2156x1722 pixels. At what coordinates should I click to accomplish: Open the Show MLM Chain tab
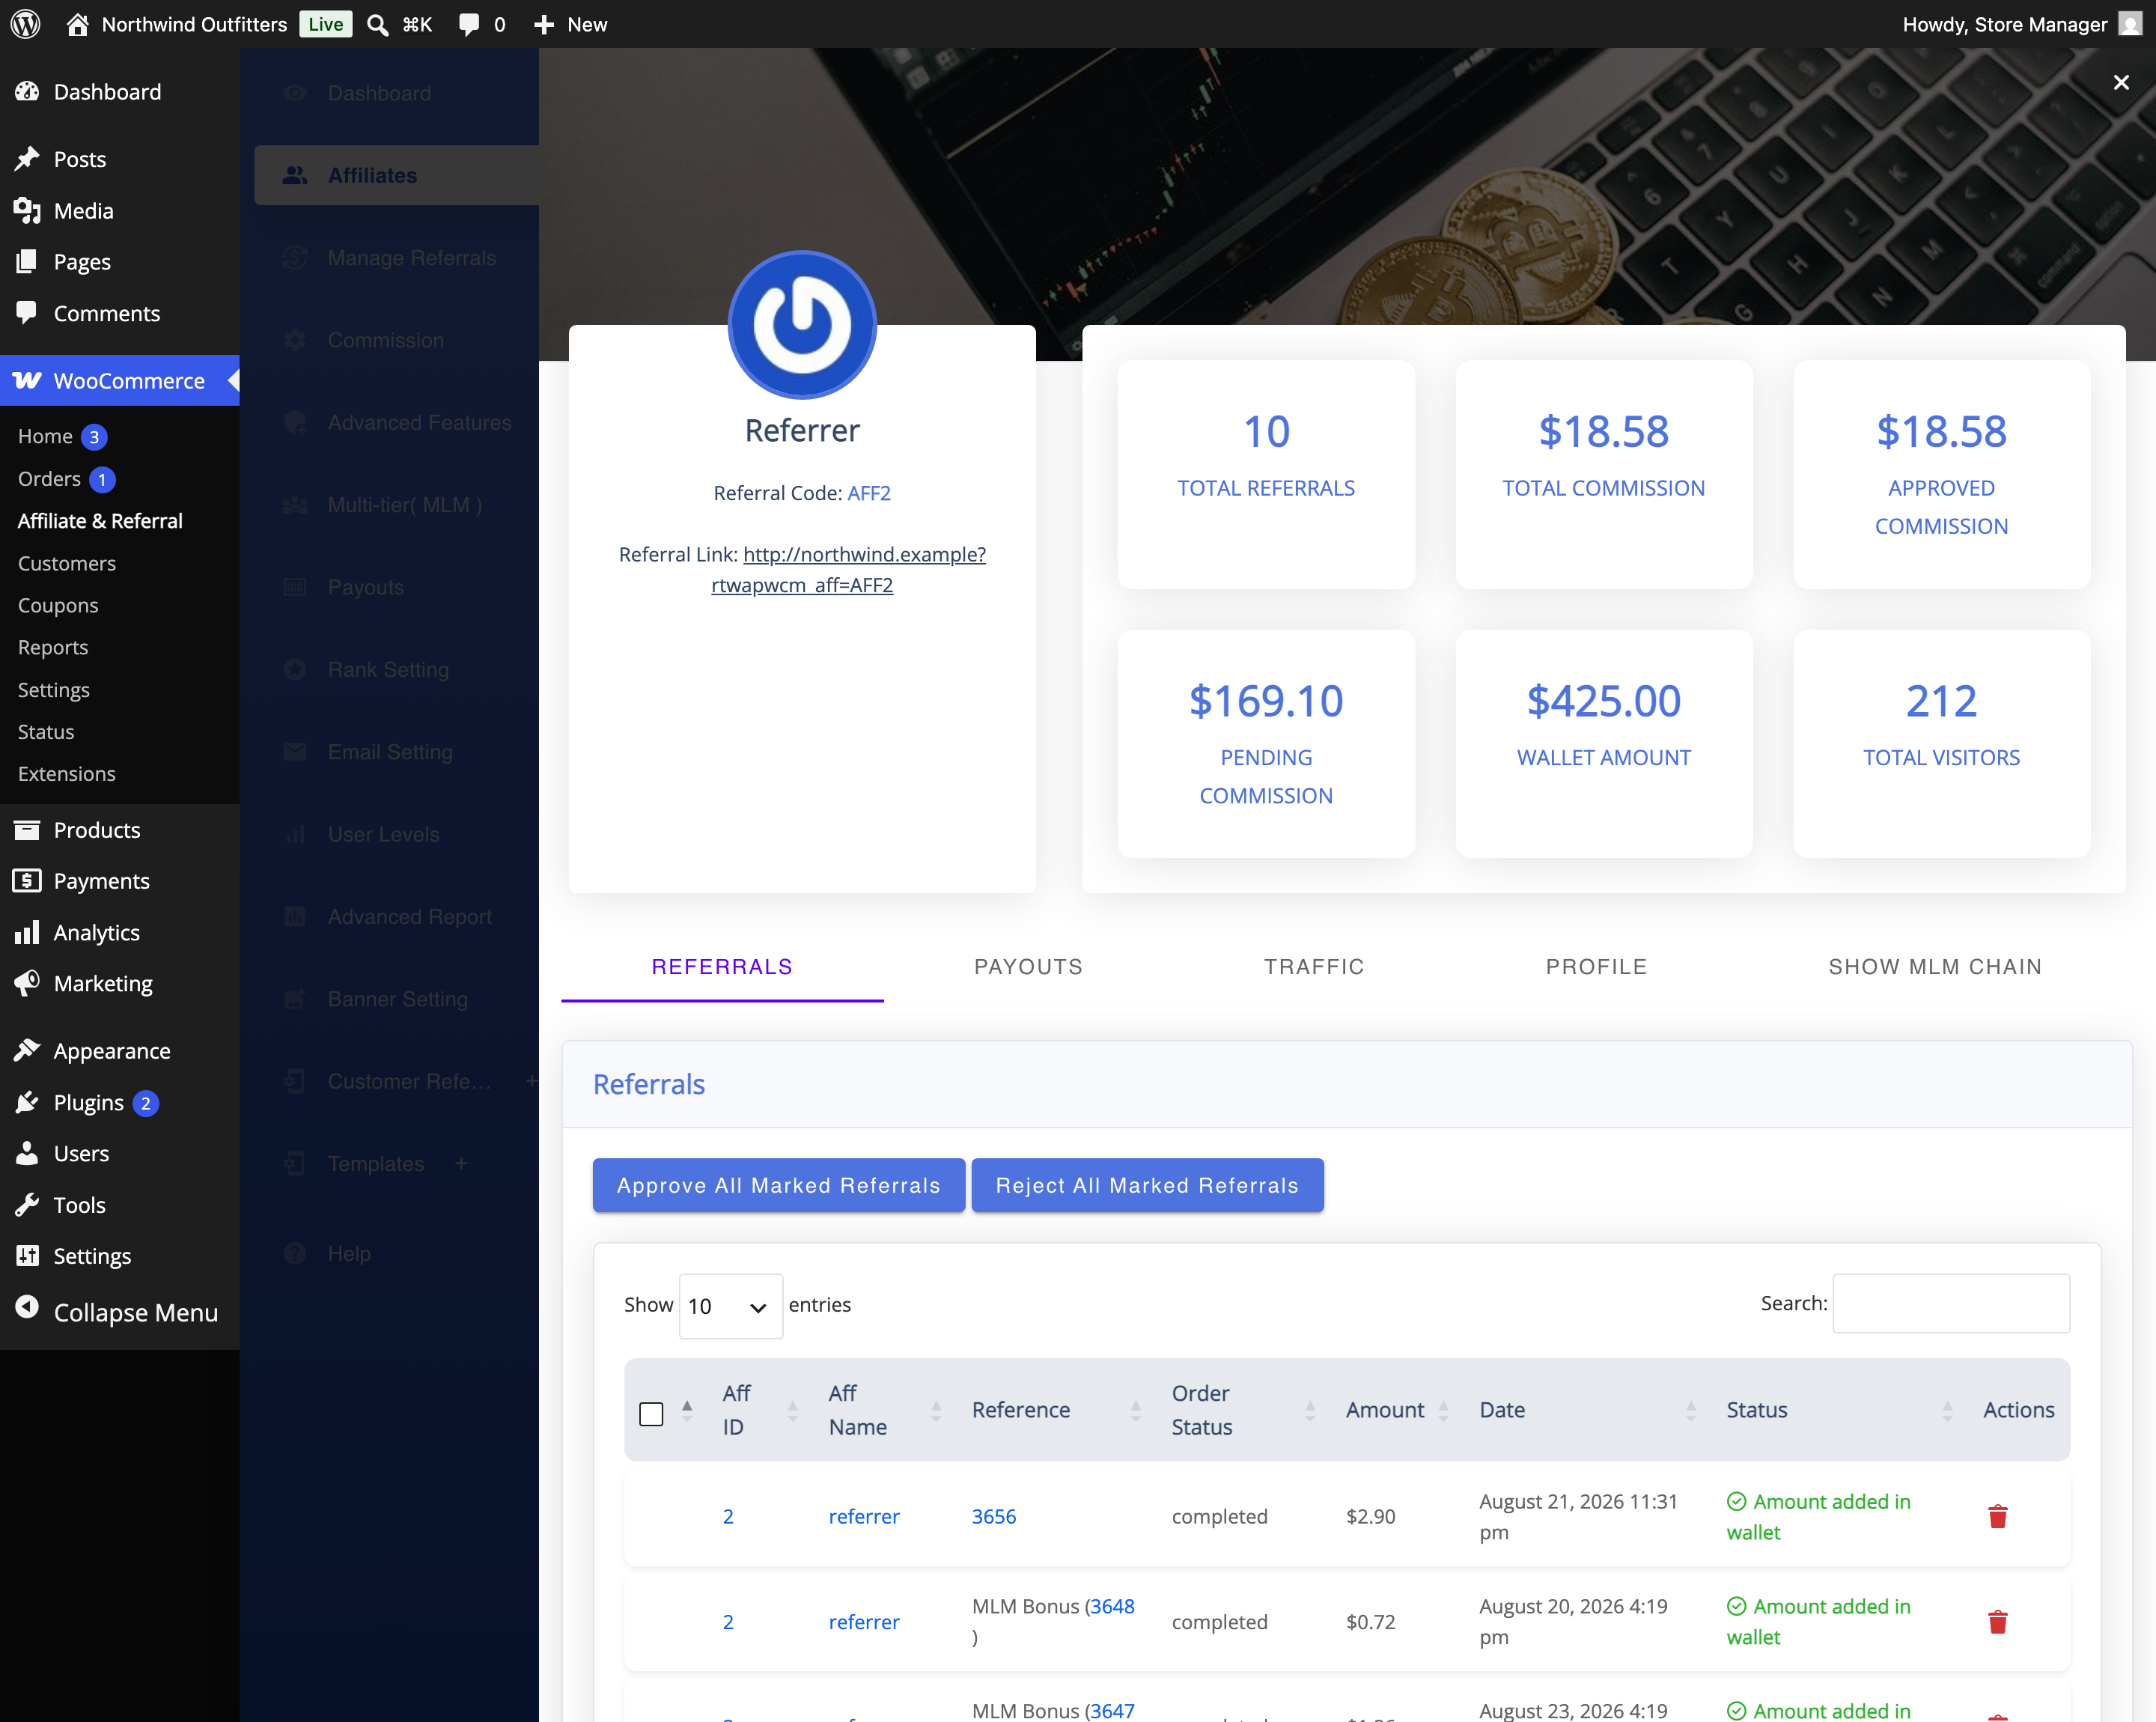[1935, 966]
